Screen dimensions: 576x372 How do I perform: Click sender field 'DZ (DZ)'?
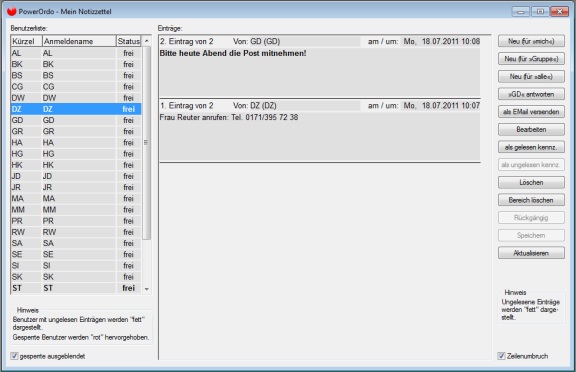tap(305, 106)
